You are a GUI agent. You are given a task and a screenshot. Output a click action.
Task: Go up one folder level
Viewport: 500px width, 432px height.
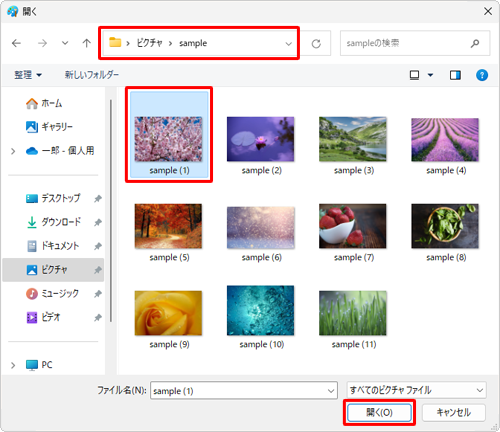click(87, 43)
